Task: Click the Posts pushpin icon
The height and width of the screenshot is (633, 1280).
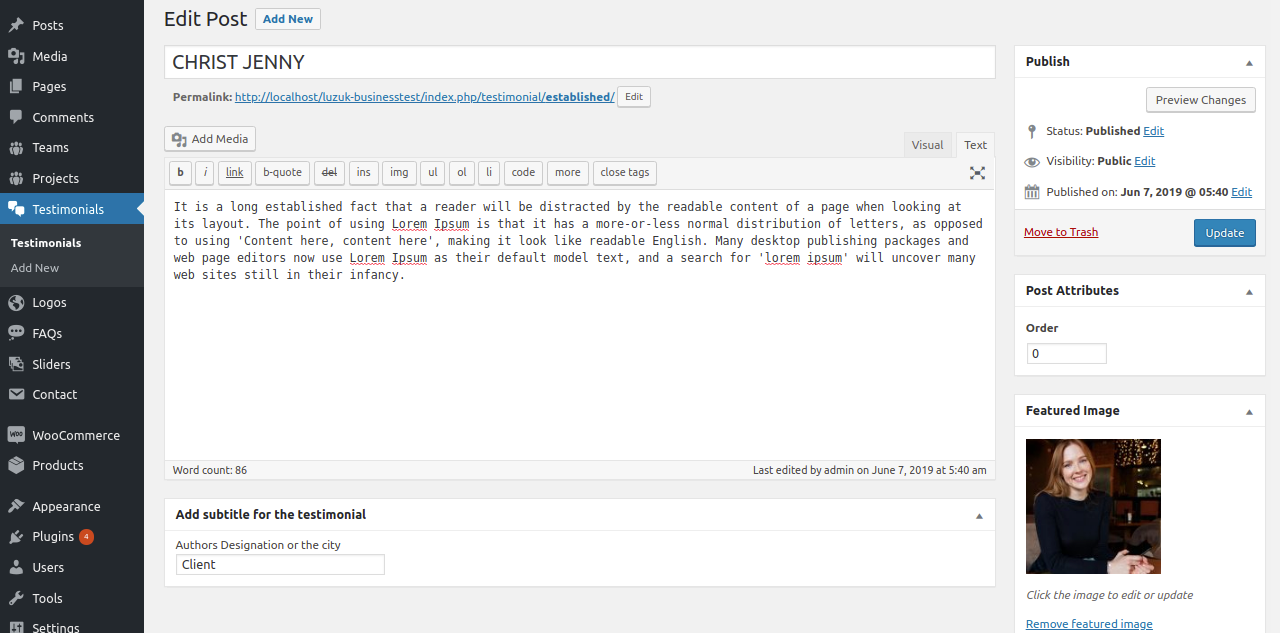Action: pyautogui.click(x=16, y=25)
